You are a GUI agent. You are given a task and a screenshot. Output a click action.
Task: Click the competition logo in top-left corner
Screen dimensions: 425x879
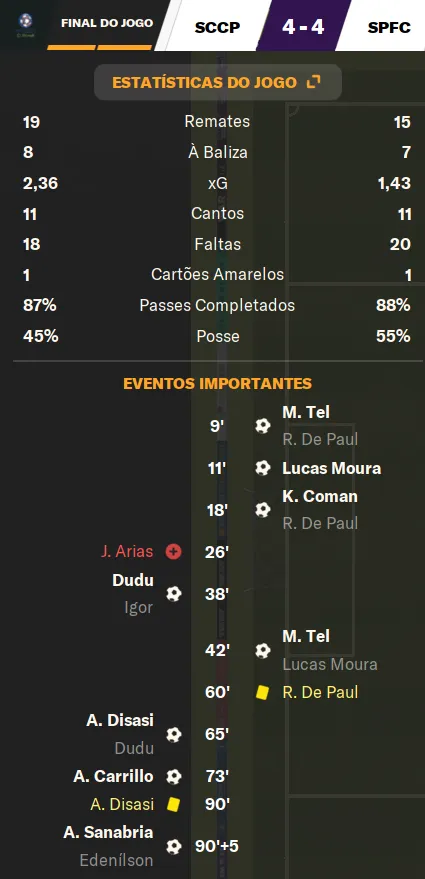click(25, 24)
